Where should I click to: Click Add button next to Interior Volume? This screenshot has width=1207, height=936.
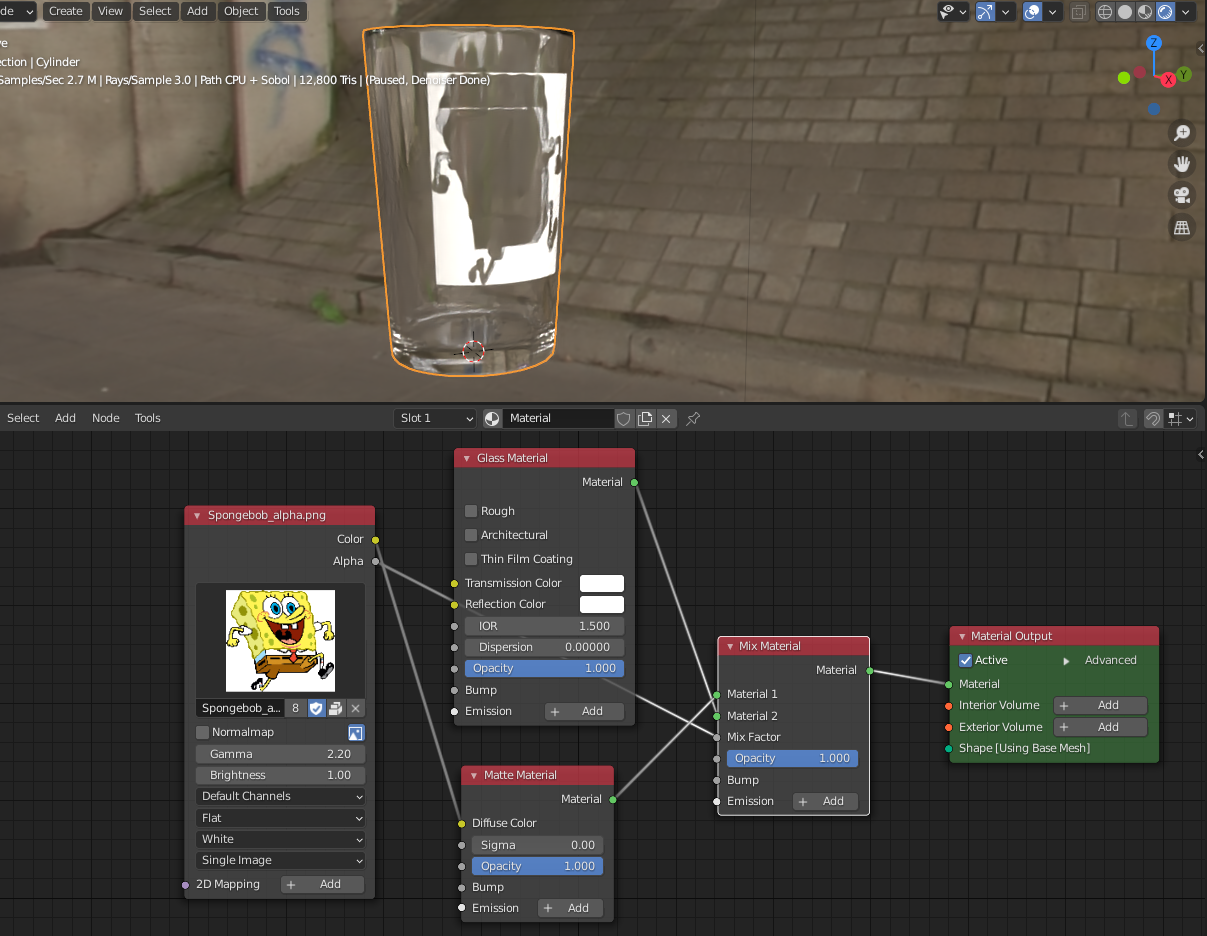coord(1099,705)
